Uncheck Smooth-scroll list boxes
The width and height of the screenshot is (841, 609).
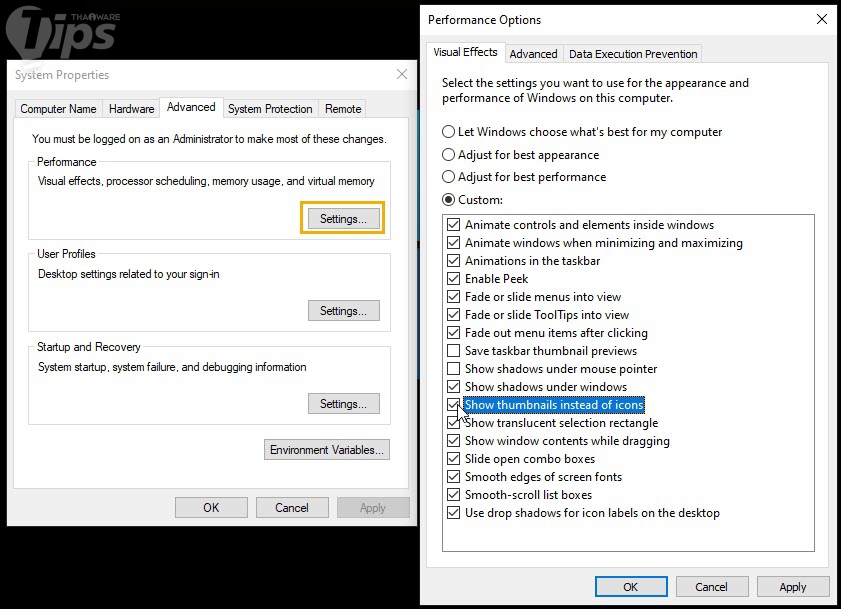[x=453, y=495]
